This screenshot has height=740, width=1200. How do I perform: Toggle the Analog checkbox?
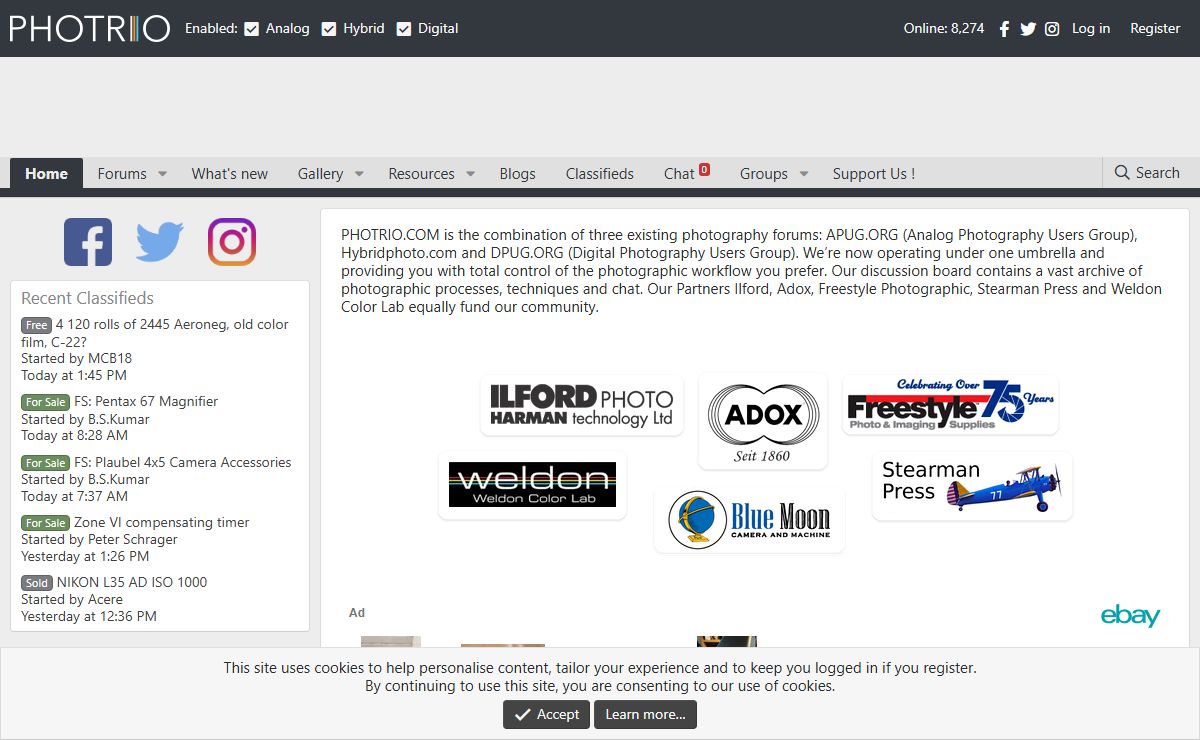click(252, 29)
